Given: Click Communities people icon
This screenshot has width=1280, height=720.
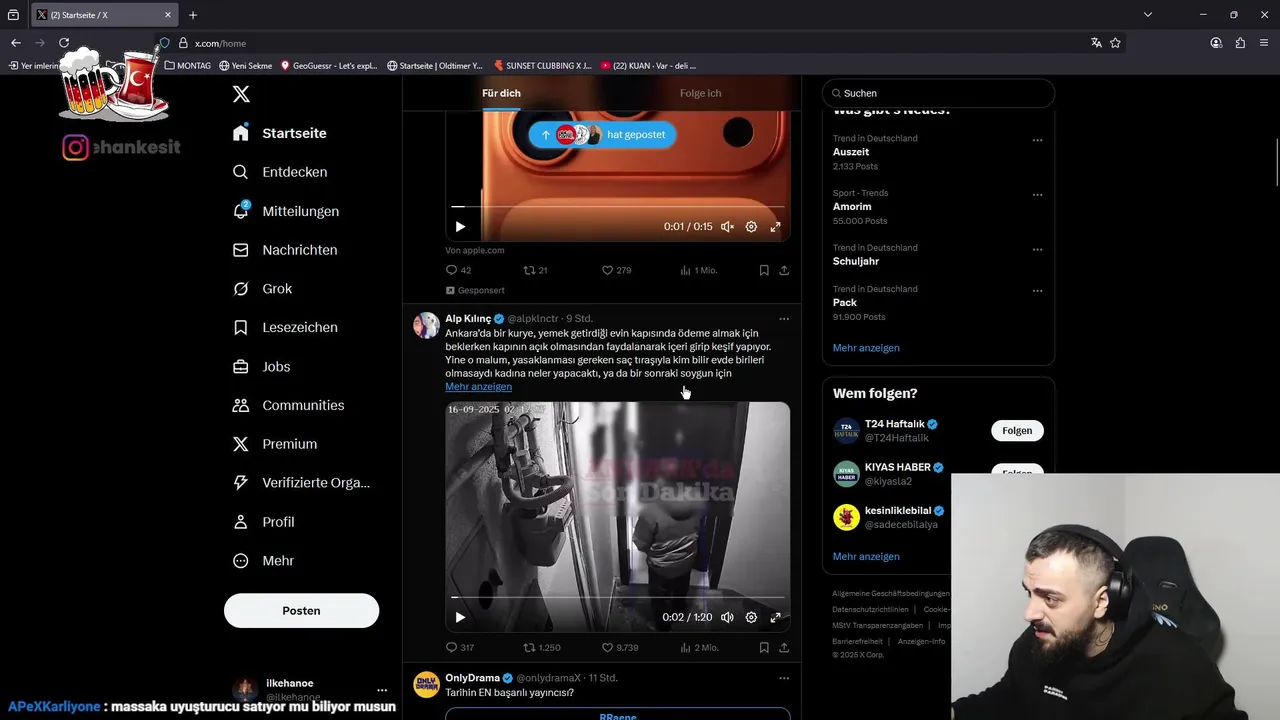Looking at the screenshot, I should tap(240, 405).
